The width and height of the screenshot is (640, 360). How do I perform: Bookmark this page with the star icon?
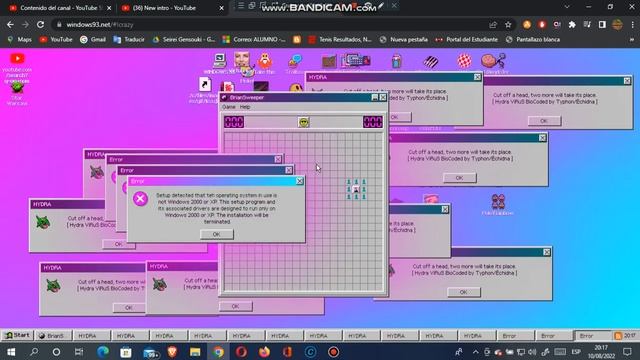508,24
